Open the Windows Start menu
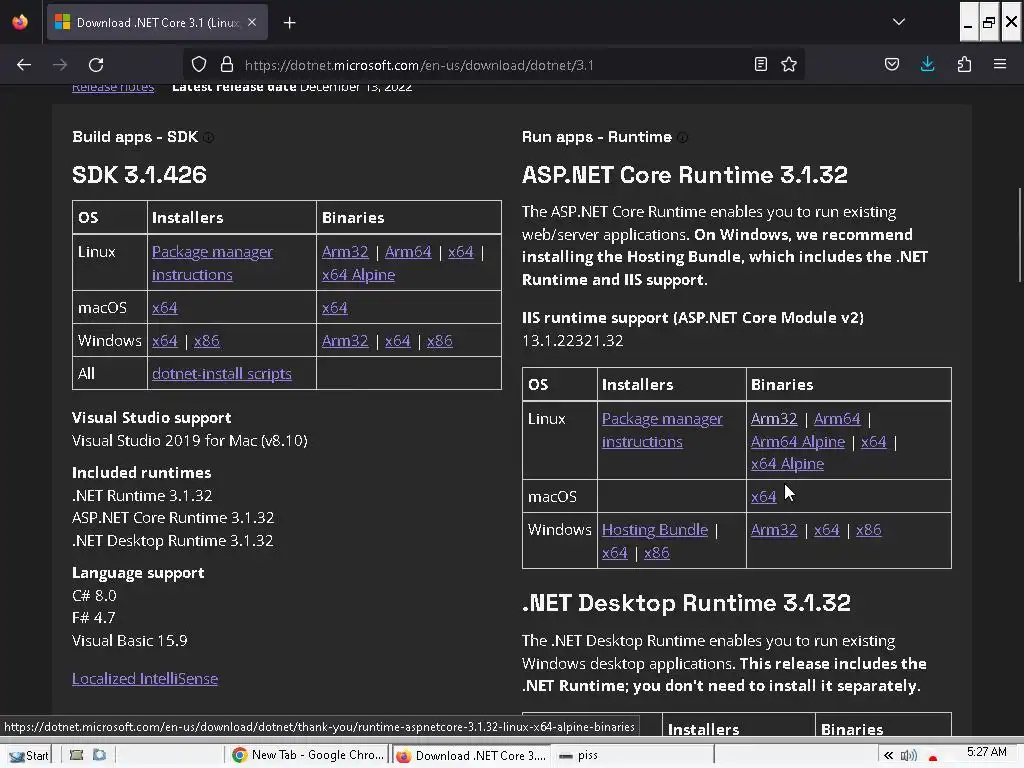The width and height of the screenshot is (1024, 768). coord(28,756)
